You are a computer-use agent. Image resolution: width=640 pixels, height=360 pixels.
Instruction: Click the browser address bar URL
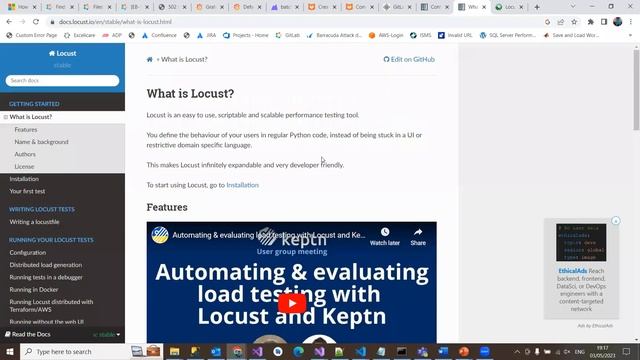pyautogui.click(x=115, y=22)
